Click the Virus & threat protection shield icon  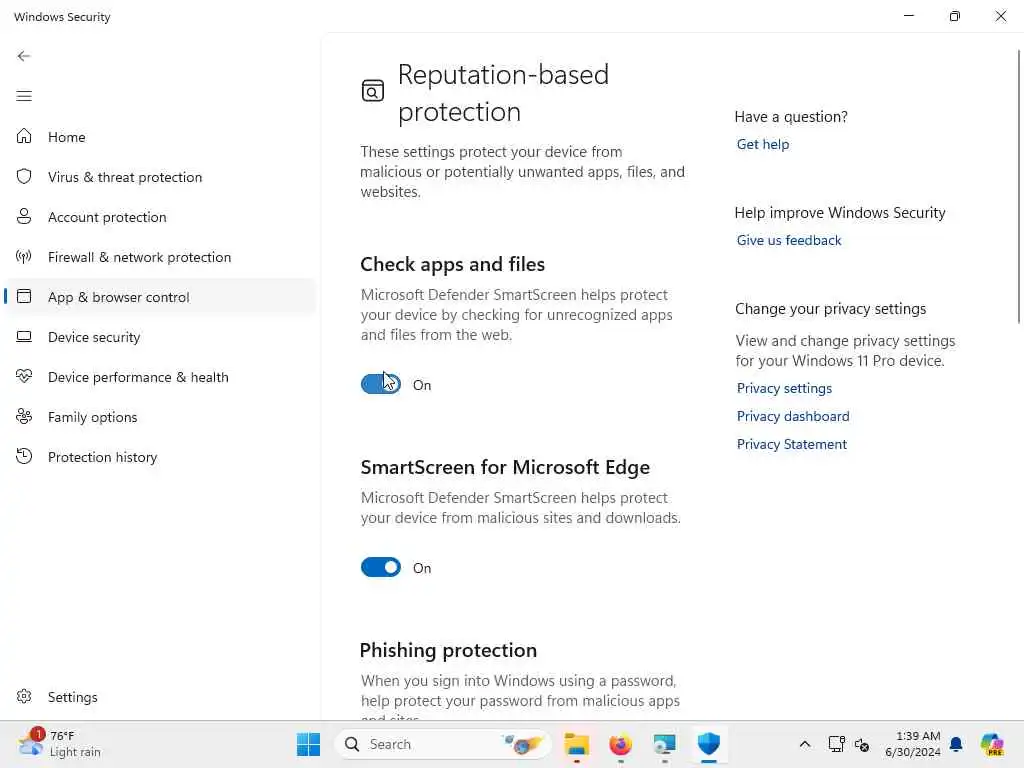pos(24,176)
